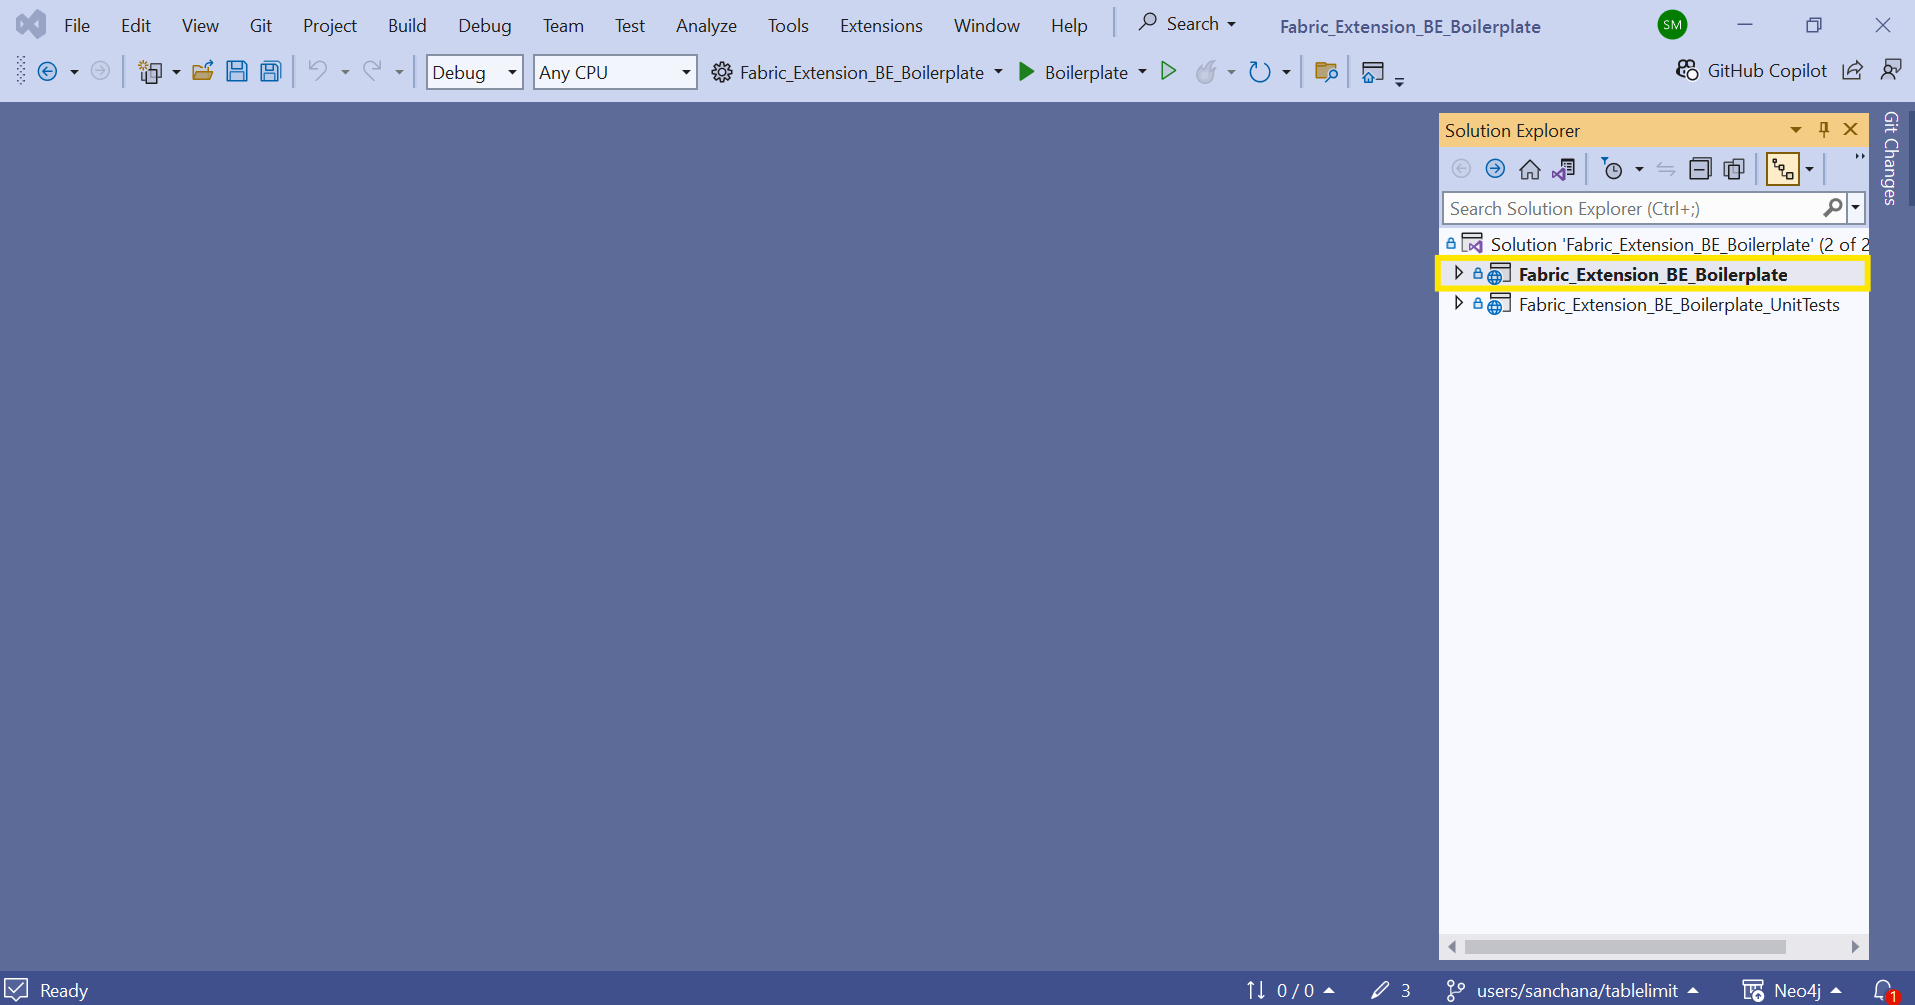The width and height of the screenshot is (1915, 1005).
Task: Open the Debug configuration combo box
Action: click(474, 72)
